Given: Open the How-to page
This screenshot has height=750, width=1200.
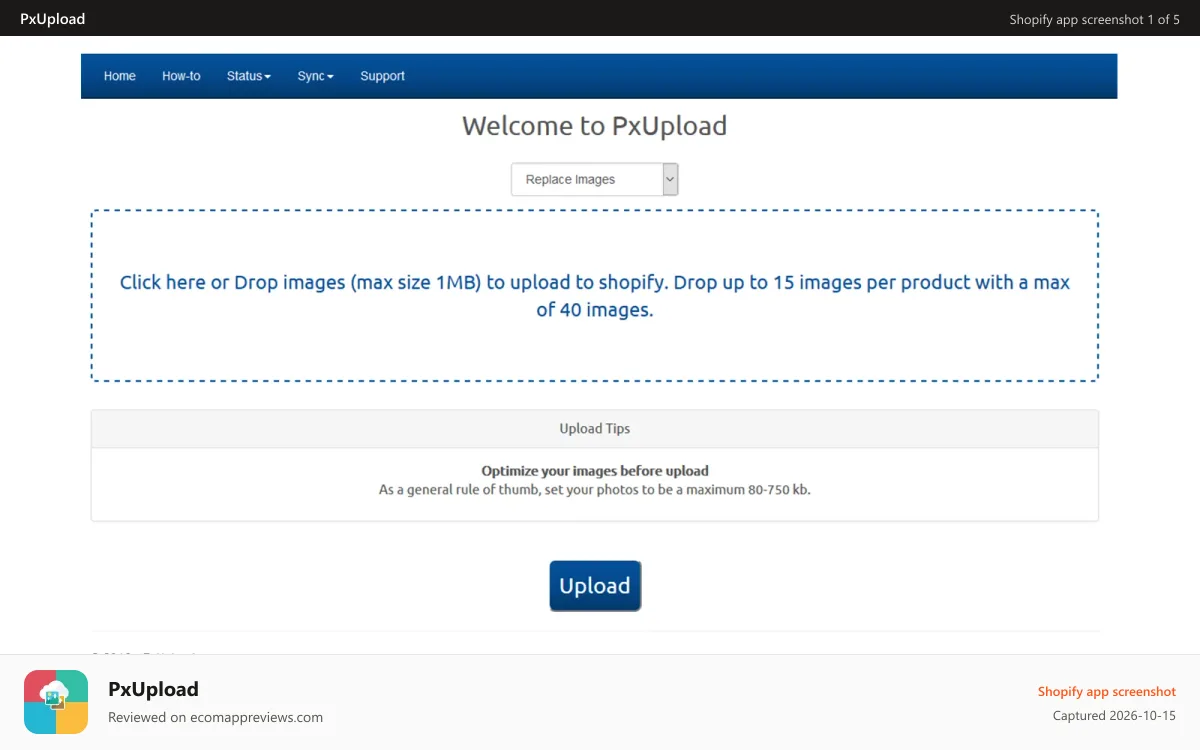Looking at the screenshot, I should tap(181, 76).
